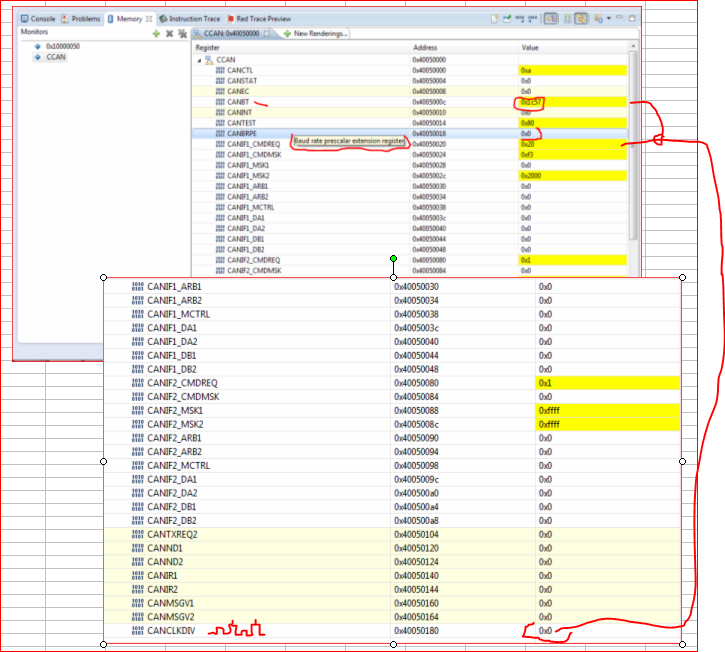725x652 pixels.
Task: Collapse the CCAN peripheral tree node
Action: [199, 60]
